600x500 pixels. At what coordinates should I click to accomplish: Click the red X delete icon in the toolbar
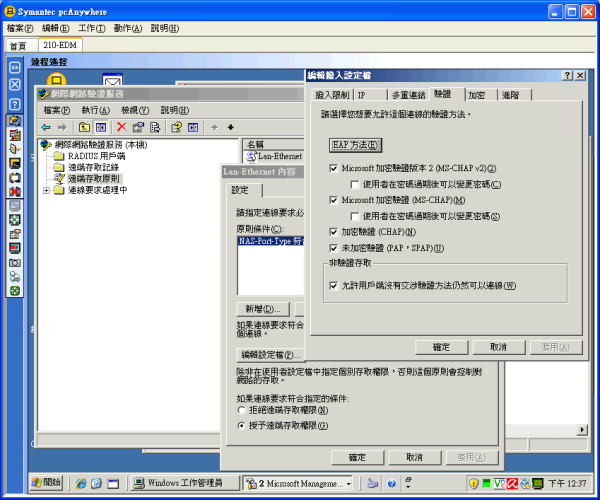tap(121, 127)
